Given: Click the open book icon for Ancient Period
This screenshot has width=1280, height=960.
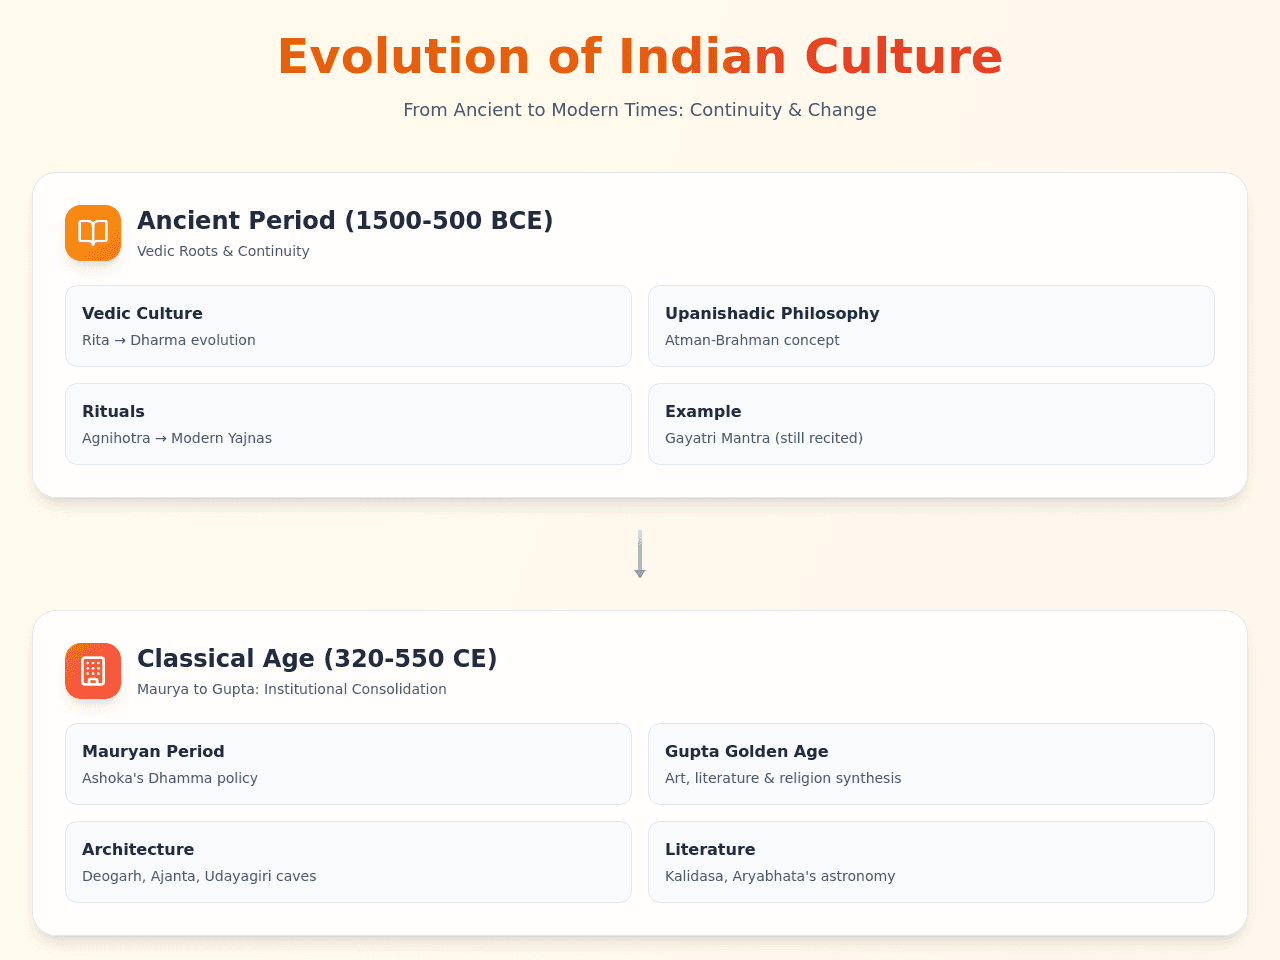Looking at the screenshot, I should click(93, 233).
